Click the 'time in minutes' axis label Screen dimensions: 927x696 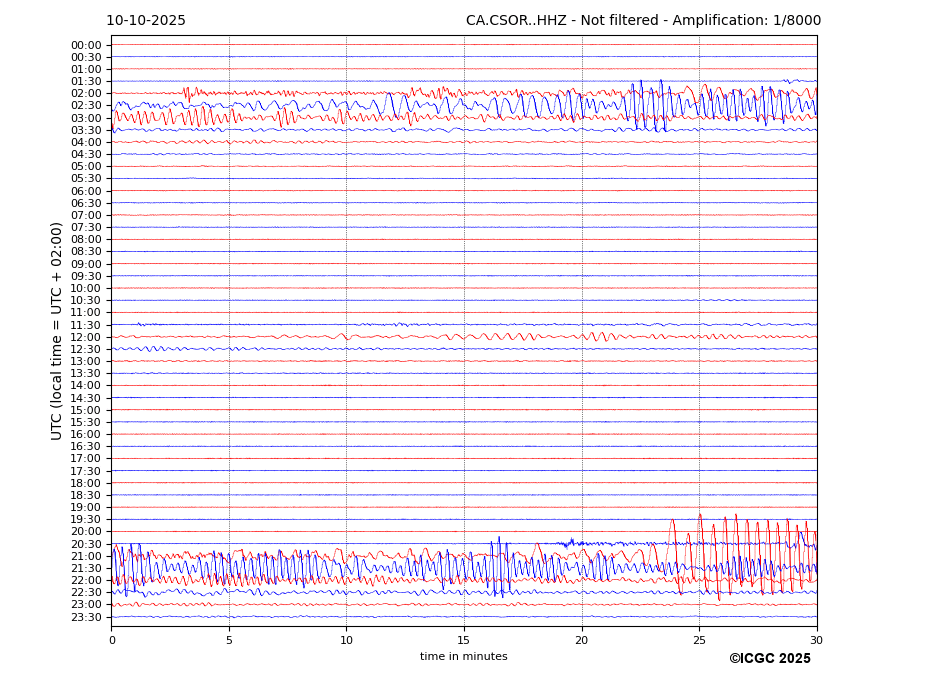coord(463,657)
